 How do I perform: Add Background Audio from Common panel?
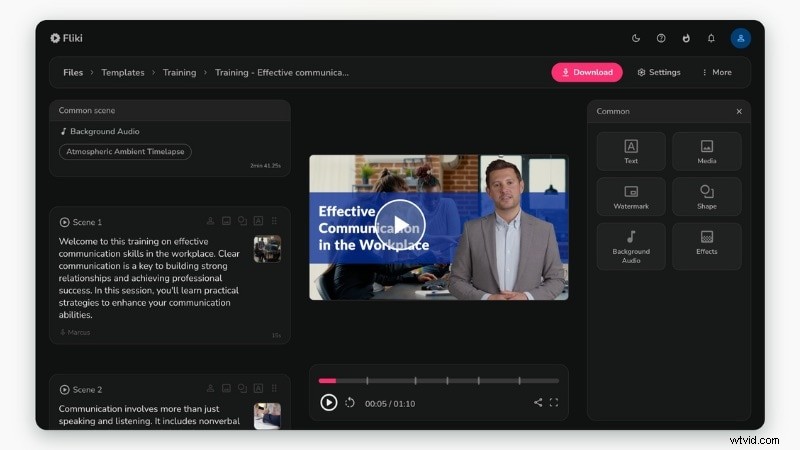click(x=631, y=246)
